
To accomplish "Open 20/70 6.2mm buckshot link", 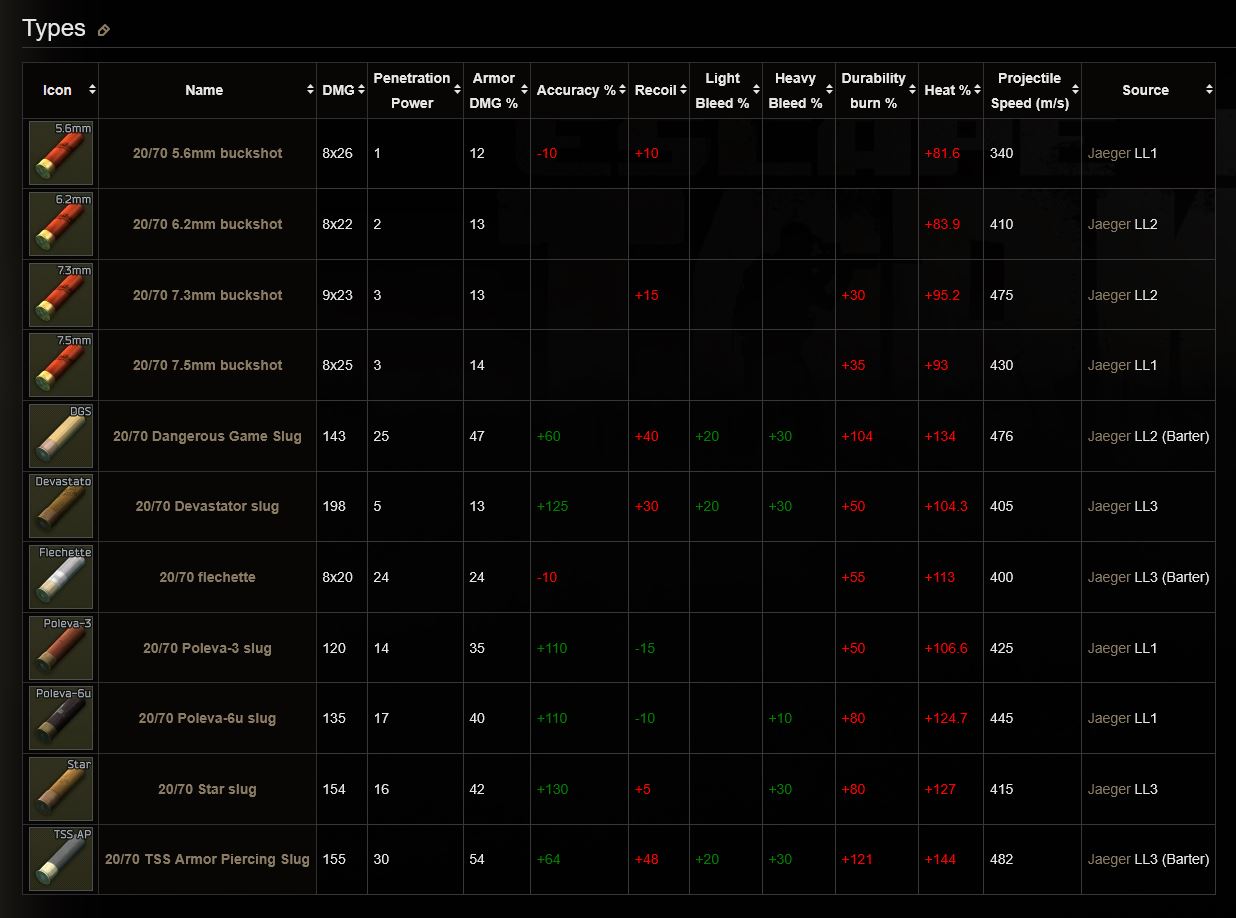I will click(x=208, y=224).
